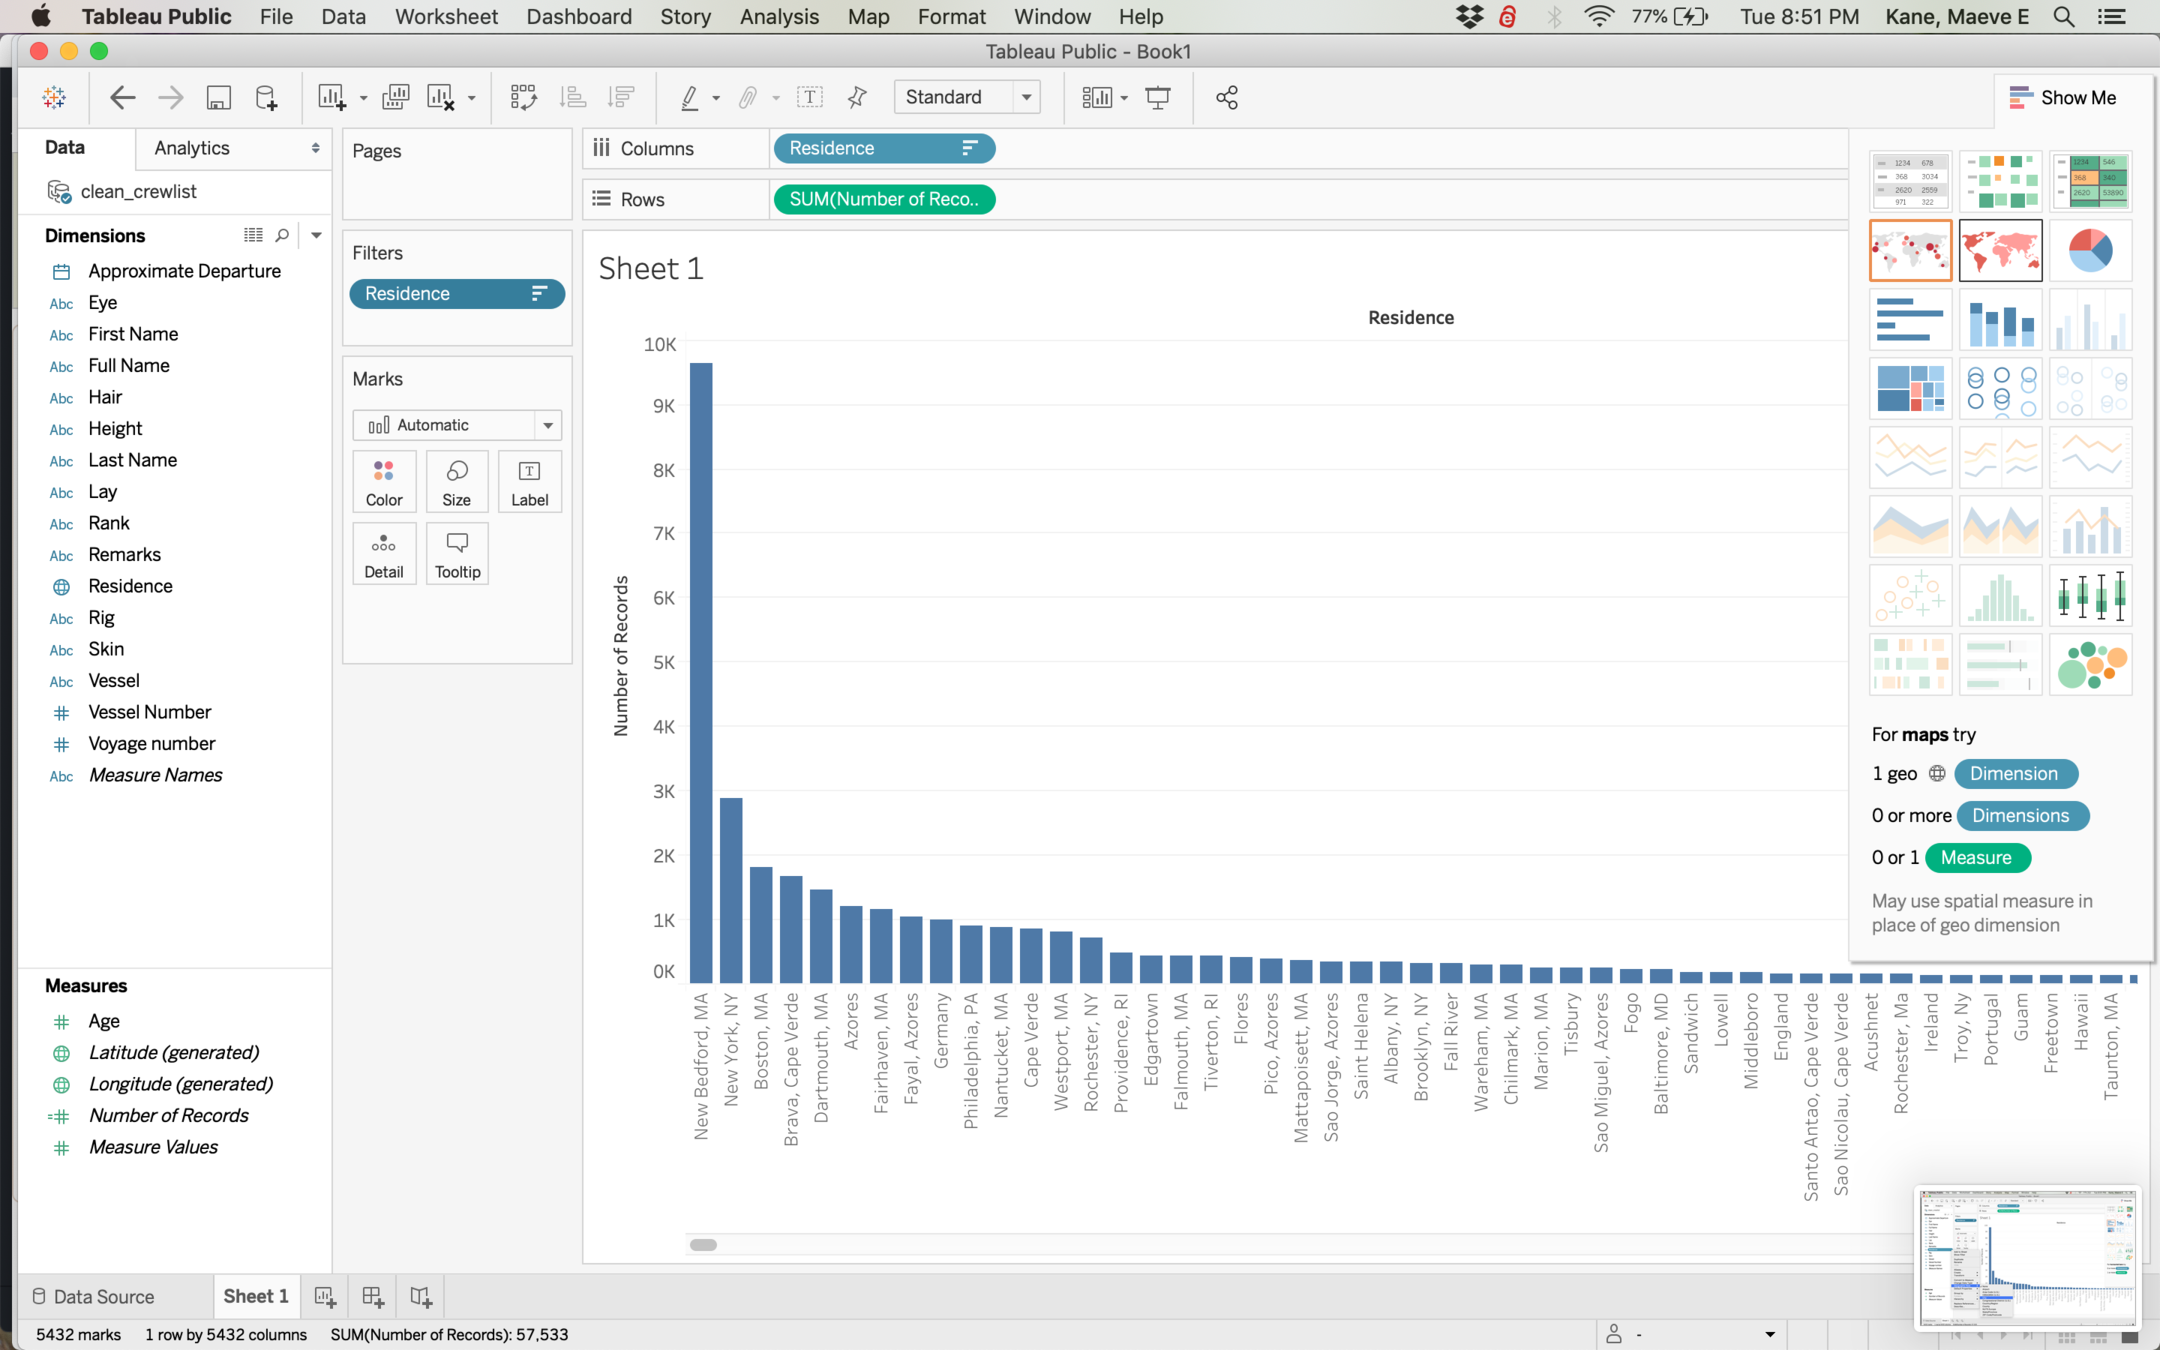Viewport: 2160px width, 1350px height.
Task: Click the New Data Source icon
Action: tap(266, 97)
